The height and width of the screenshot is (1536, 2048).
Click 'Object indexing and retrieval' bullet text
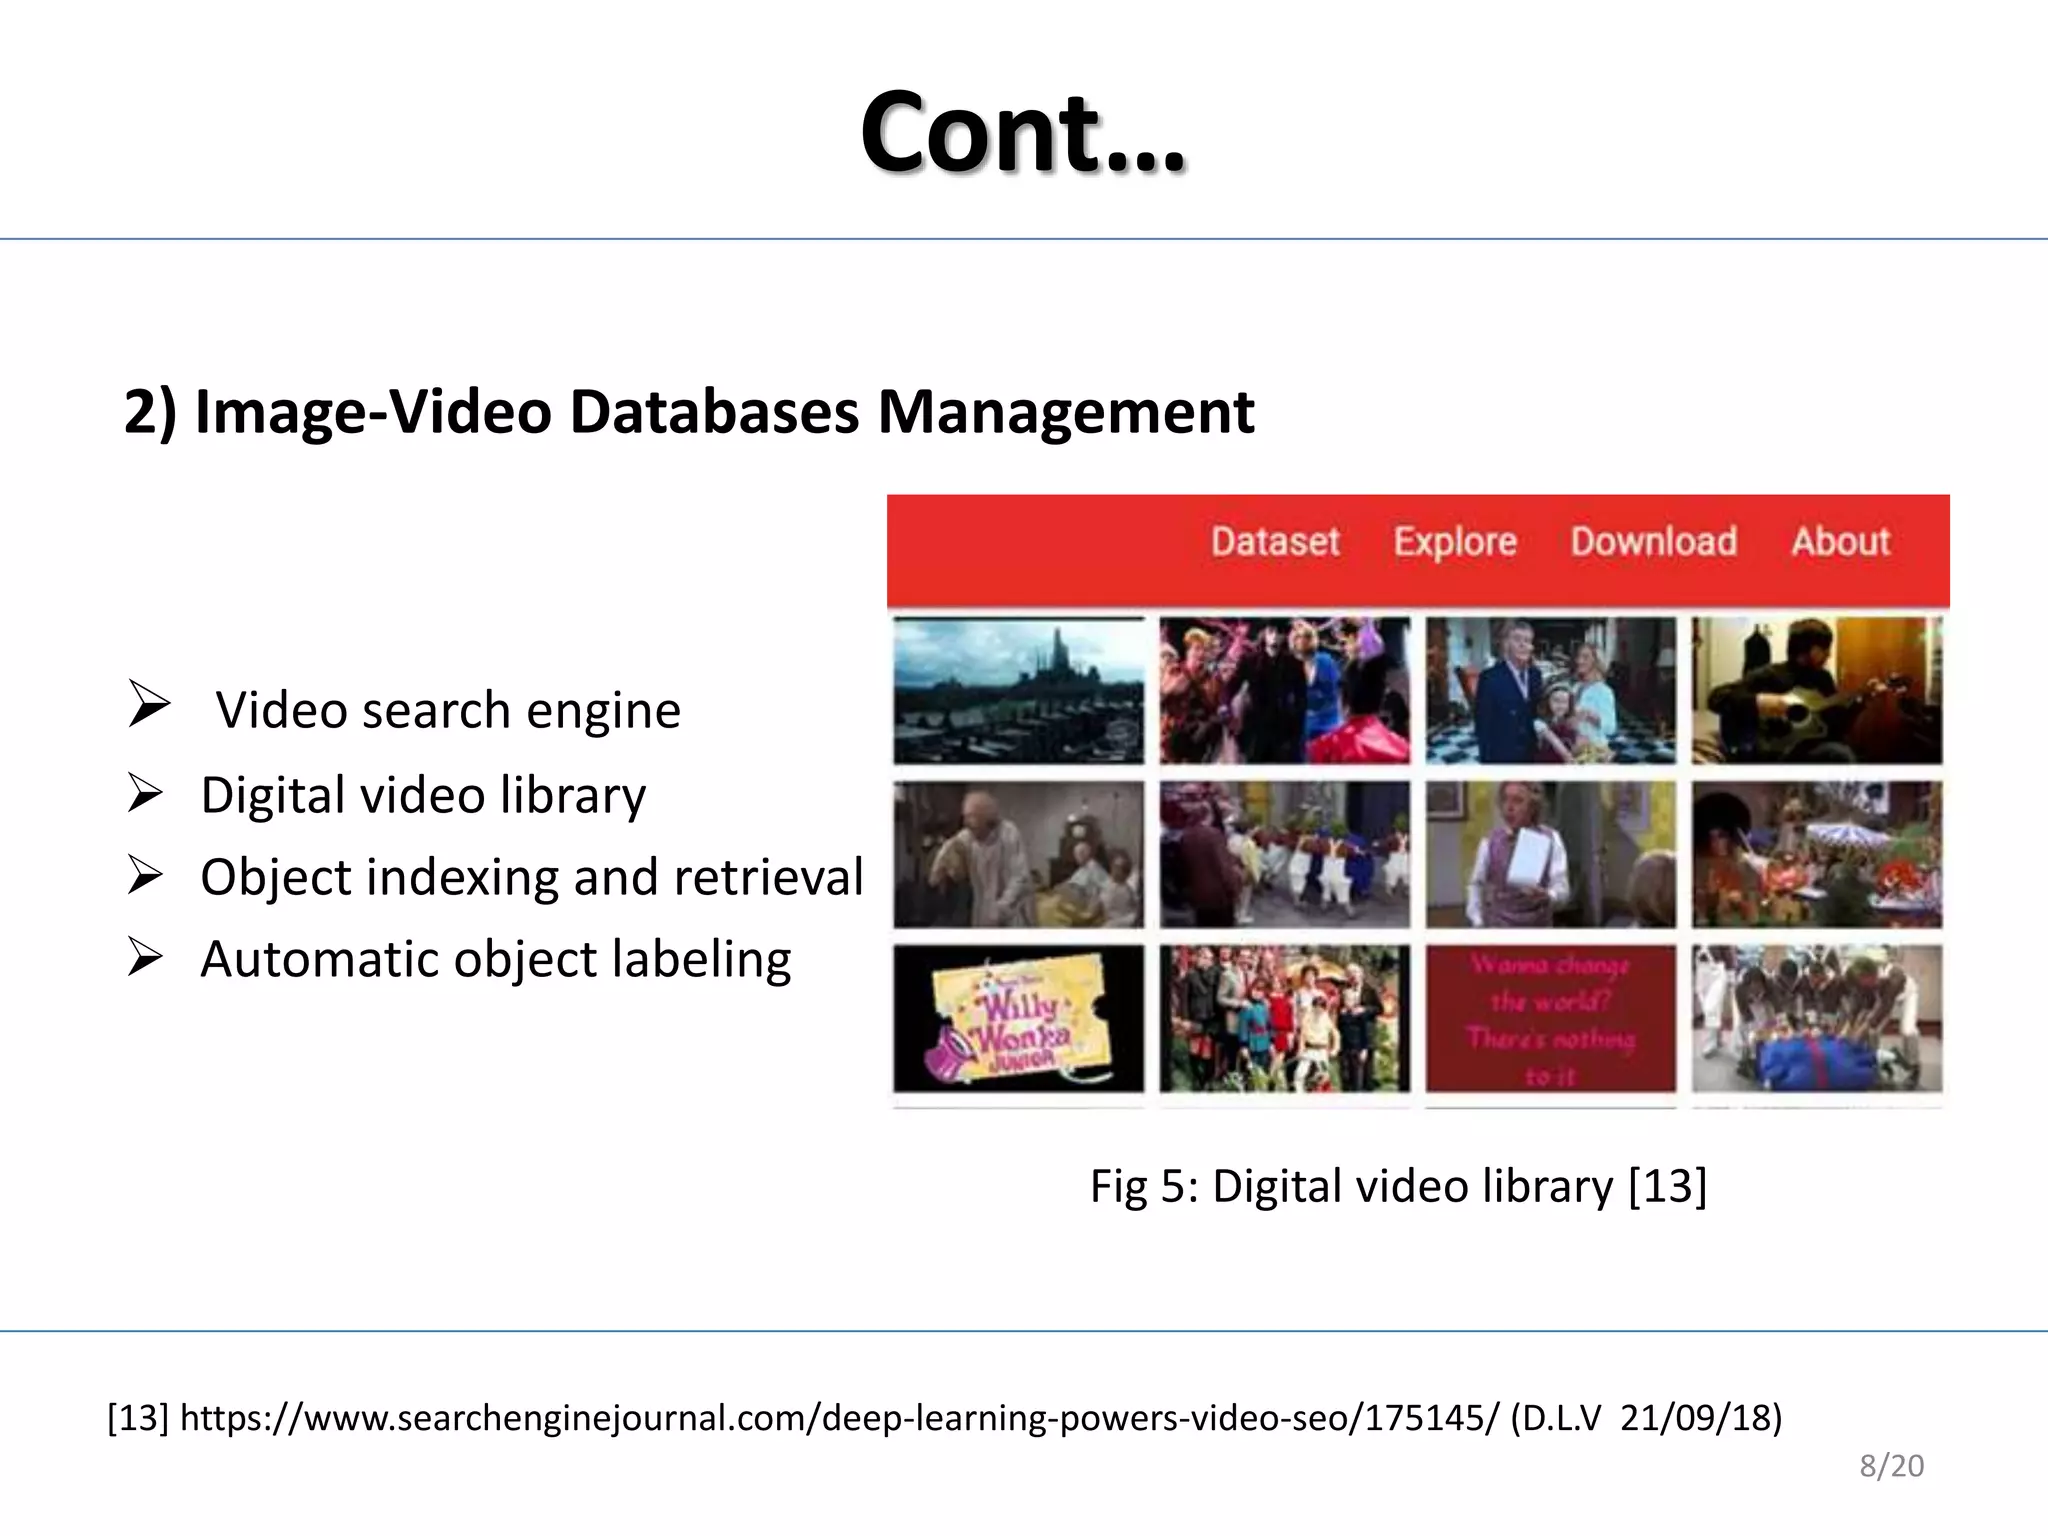click(x=532, y=878)
